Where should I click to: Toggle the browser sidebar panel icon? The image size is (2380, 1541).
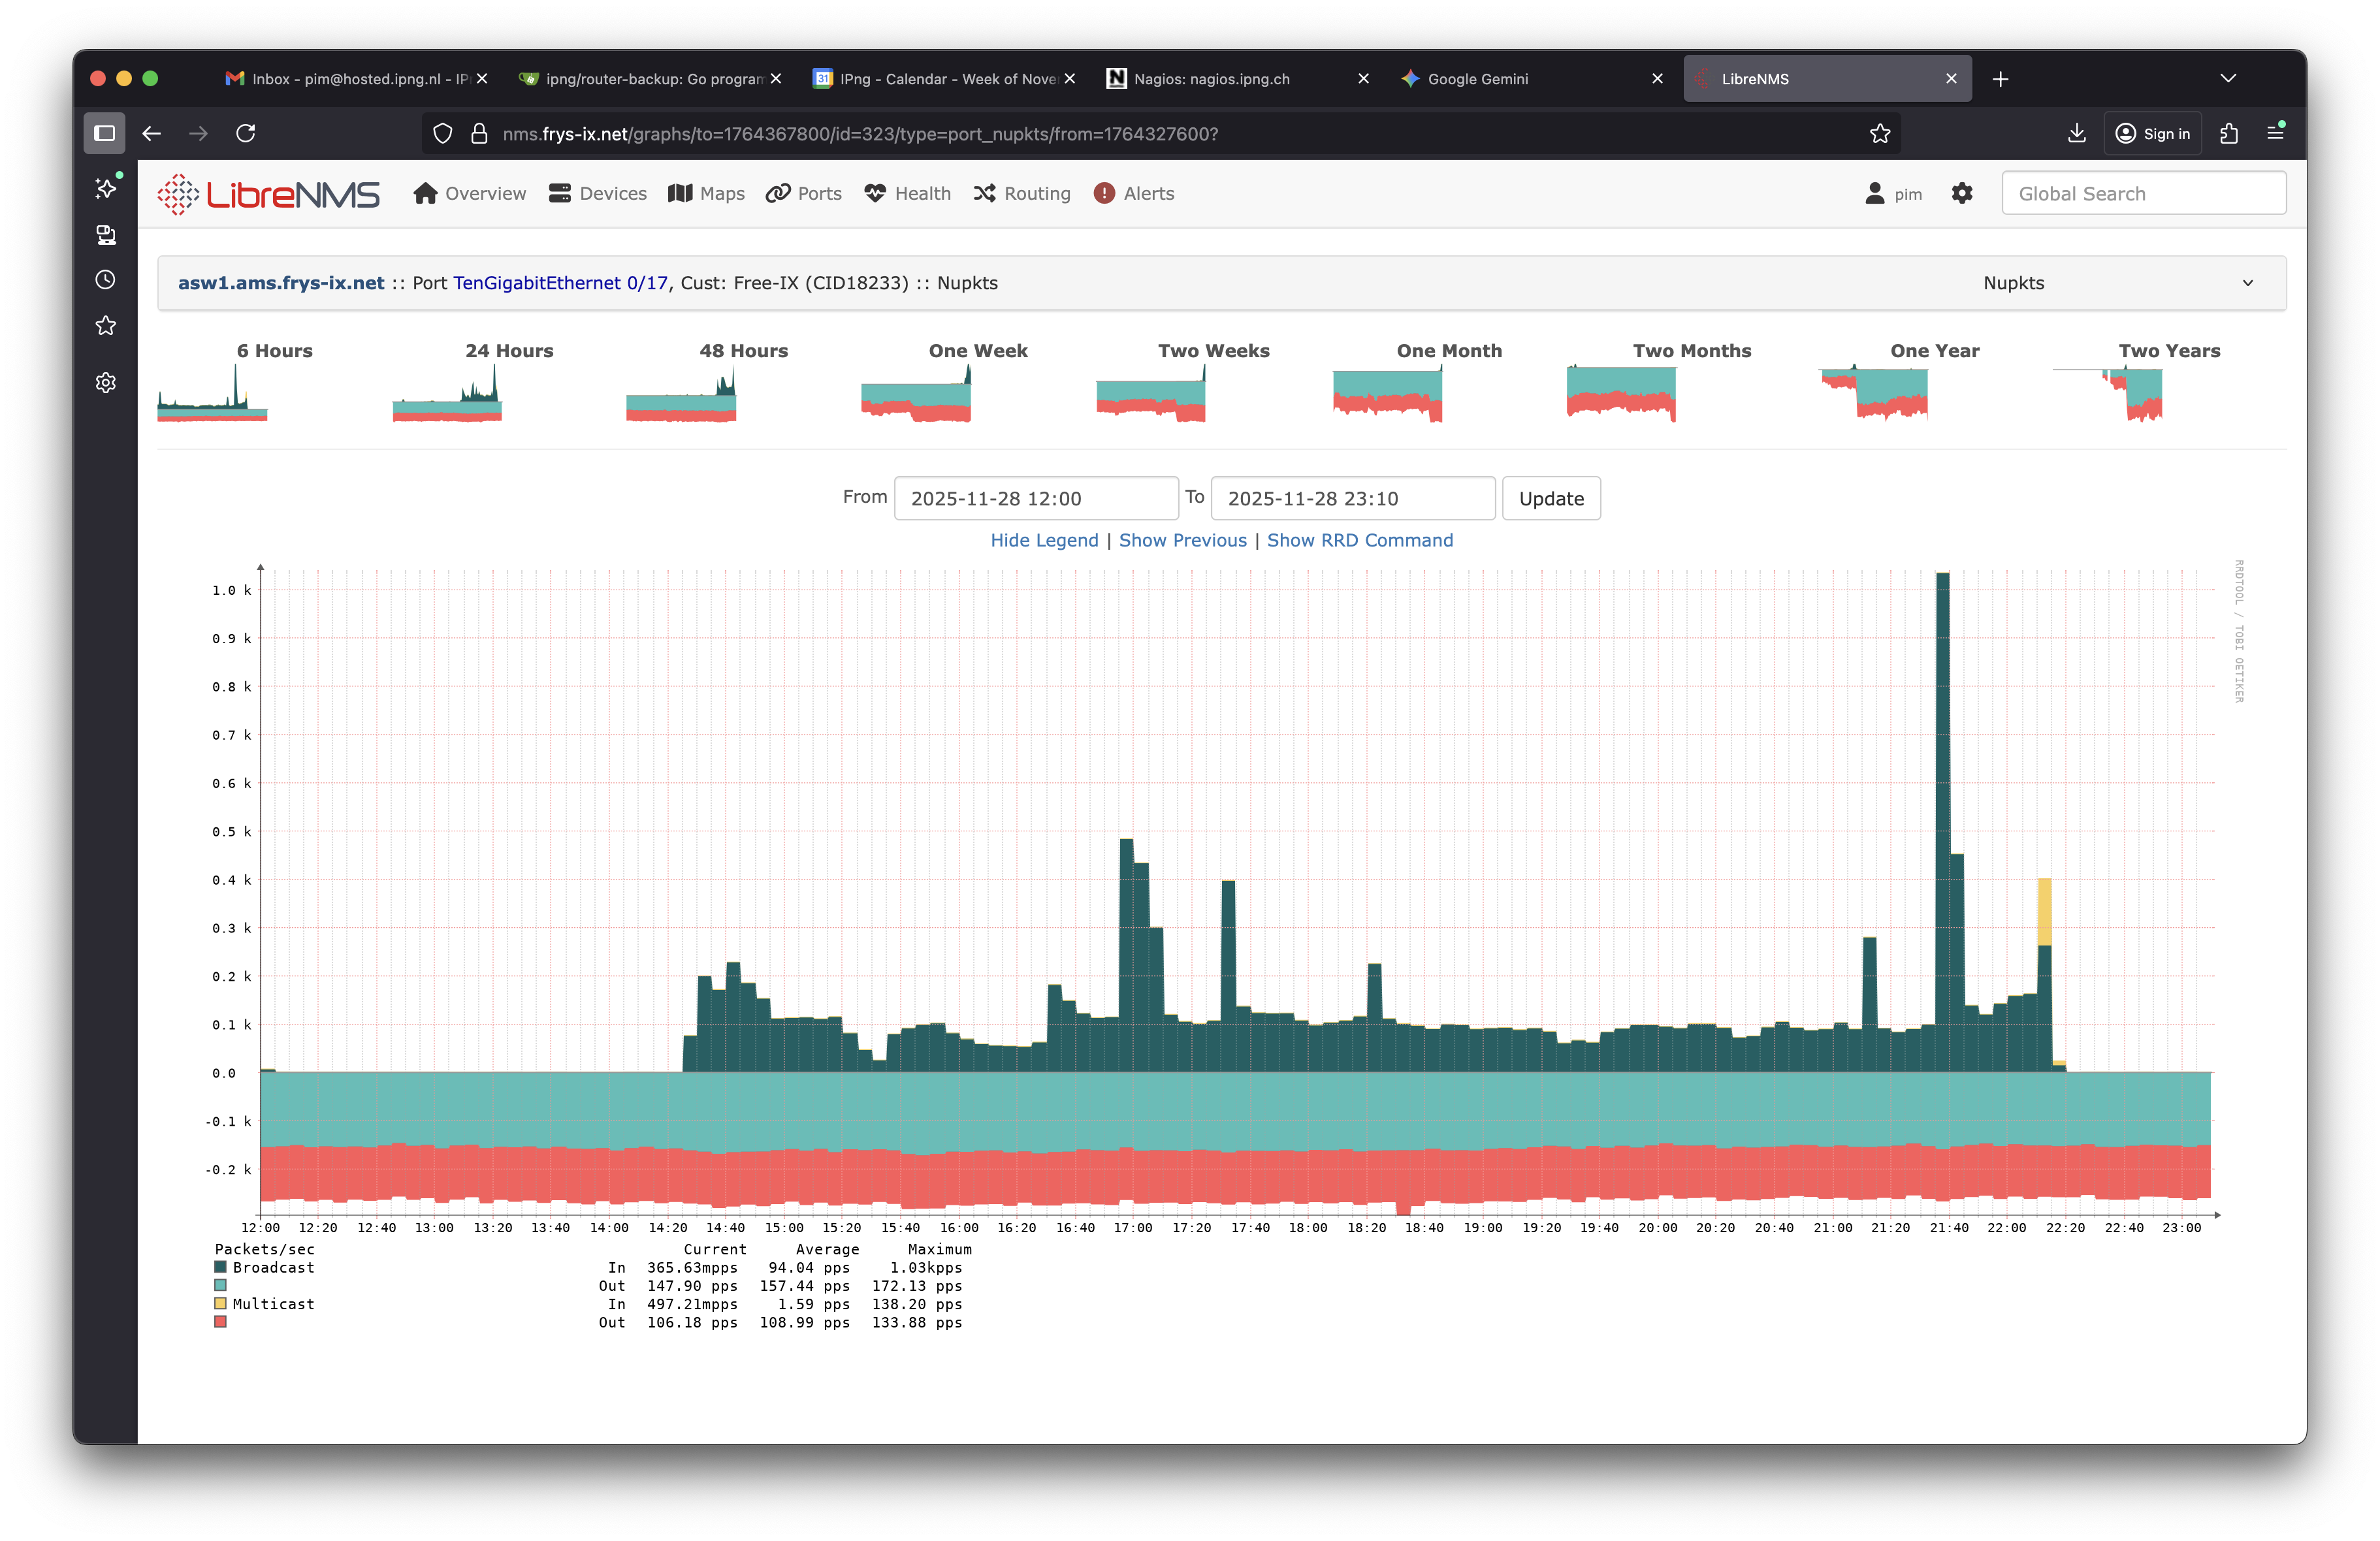pyautogui.click(x=105, y=134)
